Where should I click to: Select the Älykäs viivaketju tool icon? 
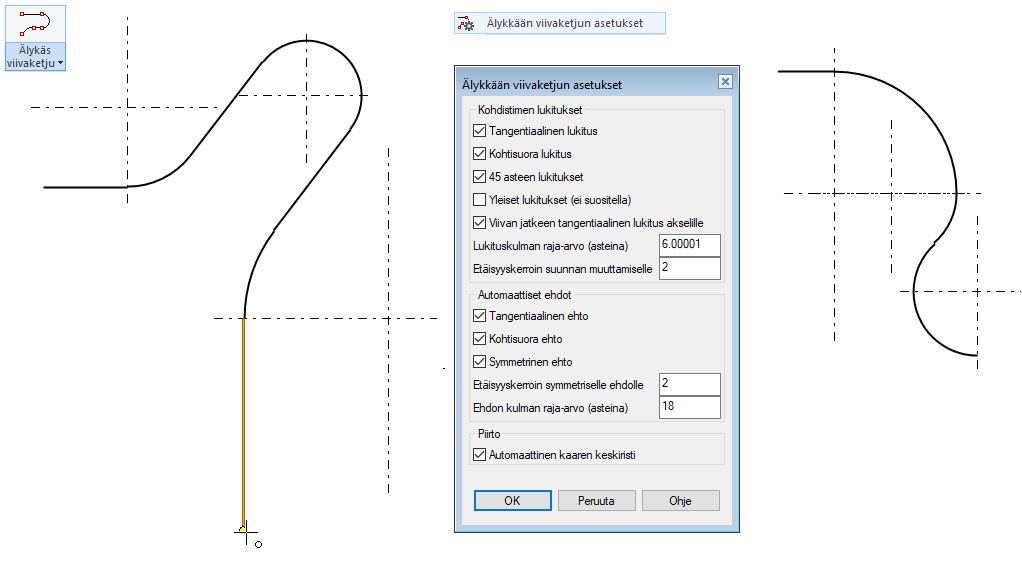click(x=35, y=23)
